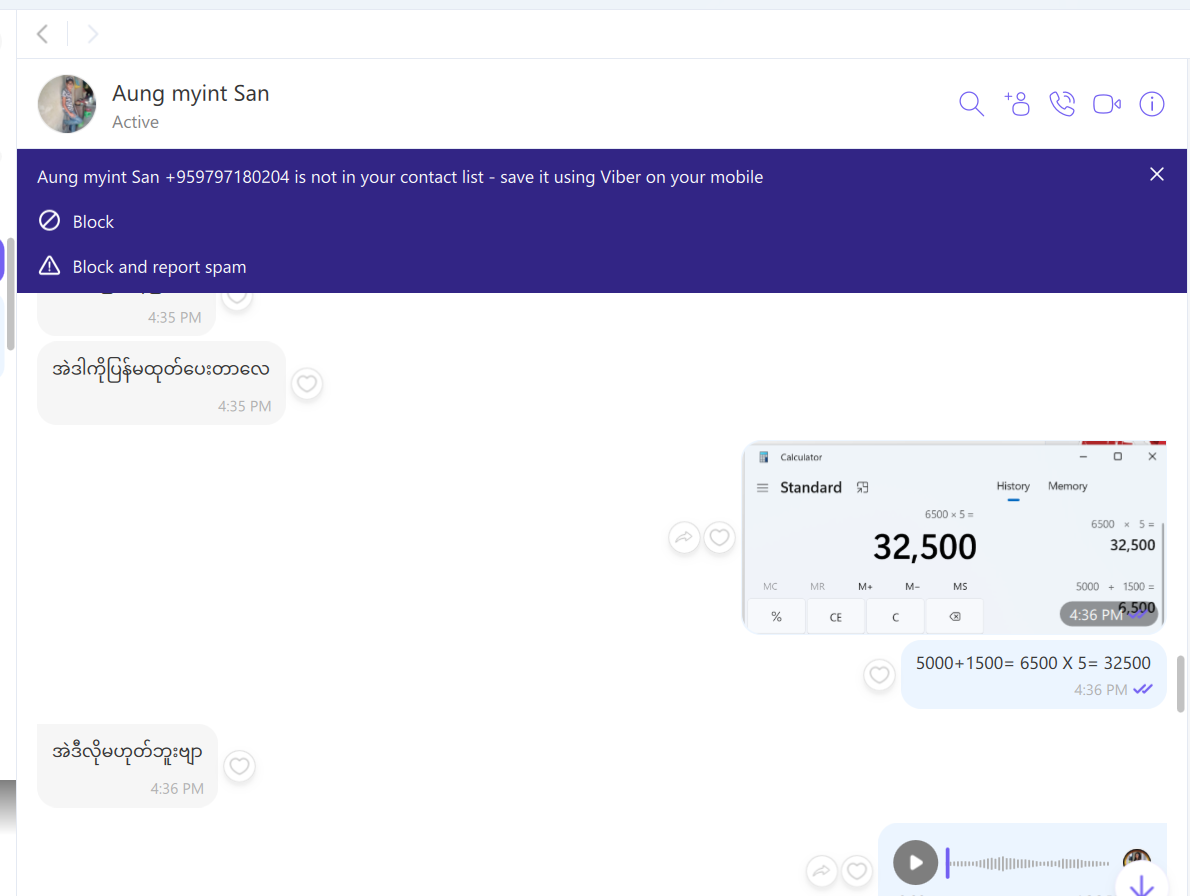1190x896 pixels.
Task: Start a video call
Action: point(1107,104)
